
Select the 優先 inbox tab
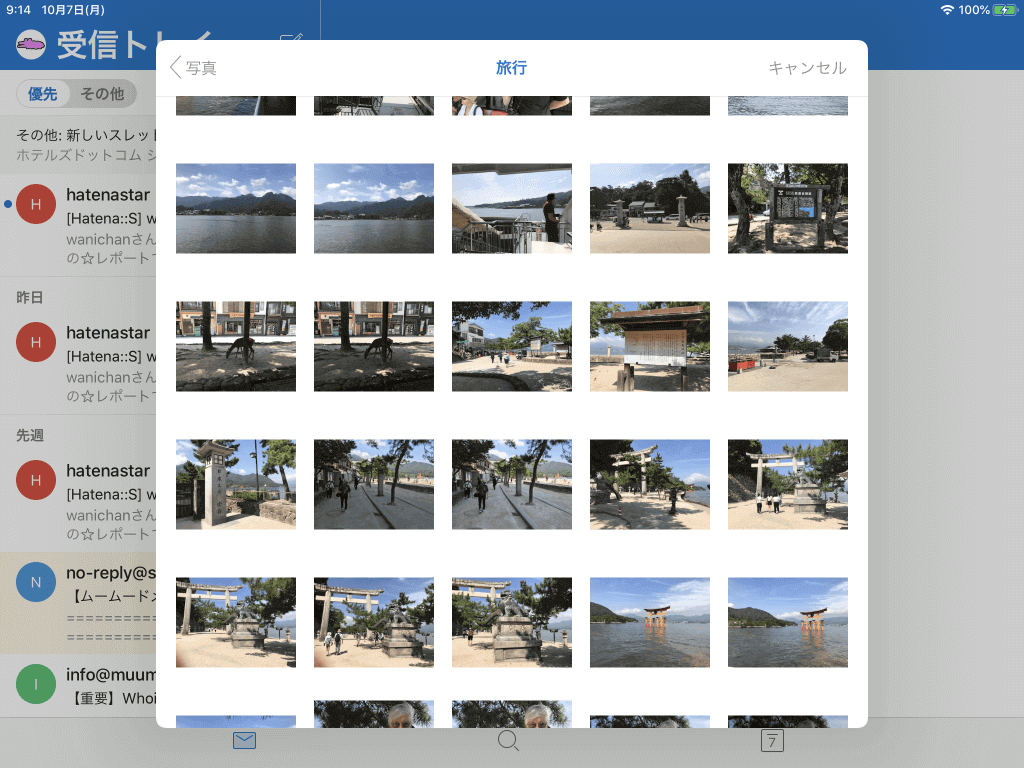click(42, 94)
